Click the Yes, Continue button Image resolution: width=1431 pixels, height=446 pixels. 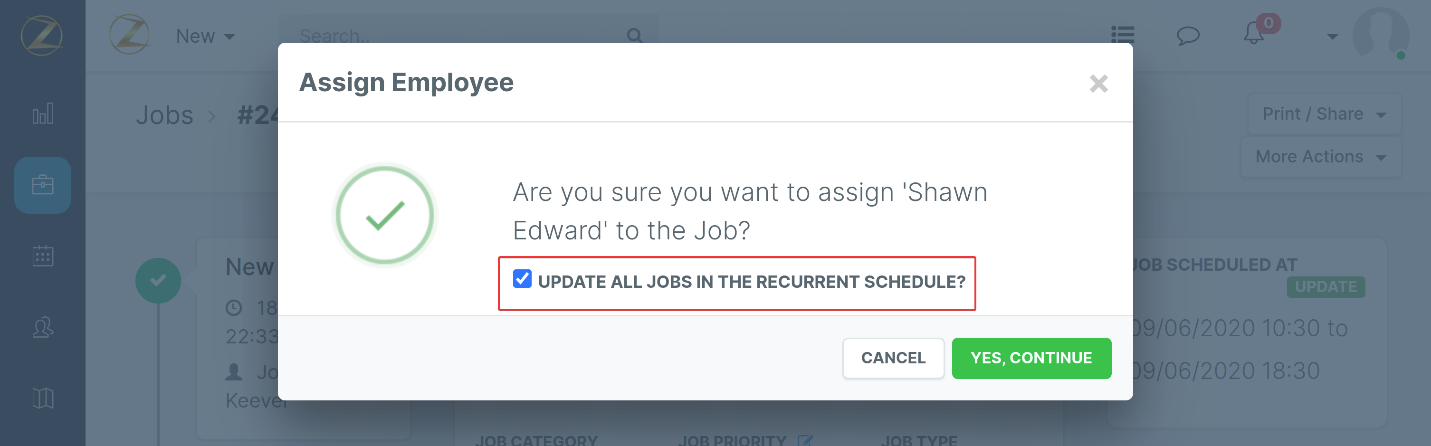(1031, 358)
